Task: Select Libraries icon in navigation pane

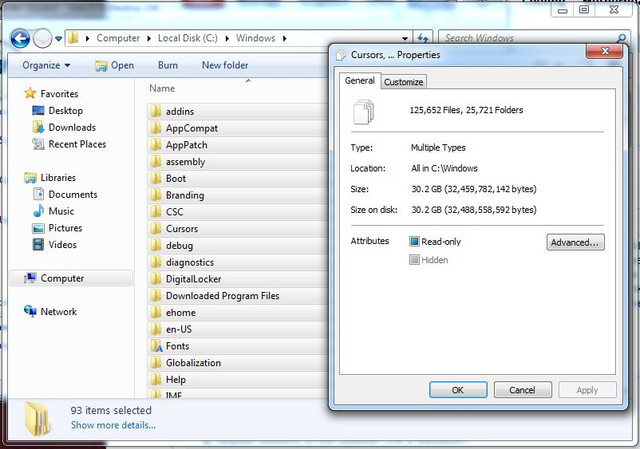Action: [x=30, y=178]
